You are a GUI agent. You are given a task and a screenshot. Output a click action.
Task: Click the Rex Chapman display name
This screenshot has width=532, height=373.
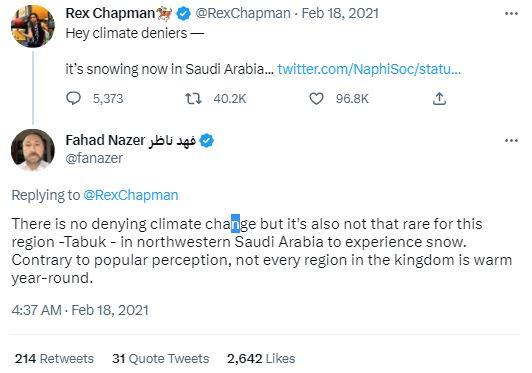coord(110,14)
